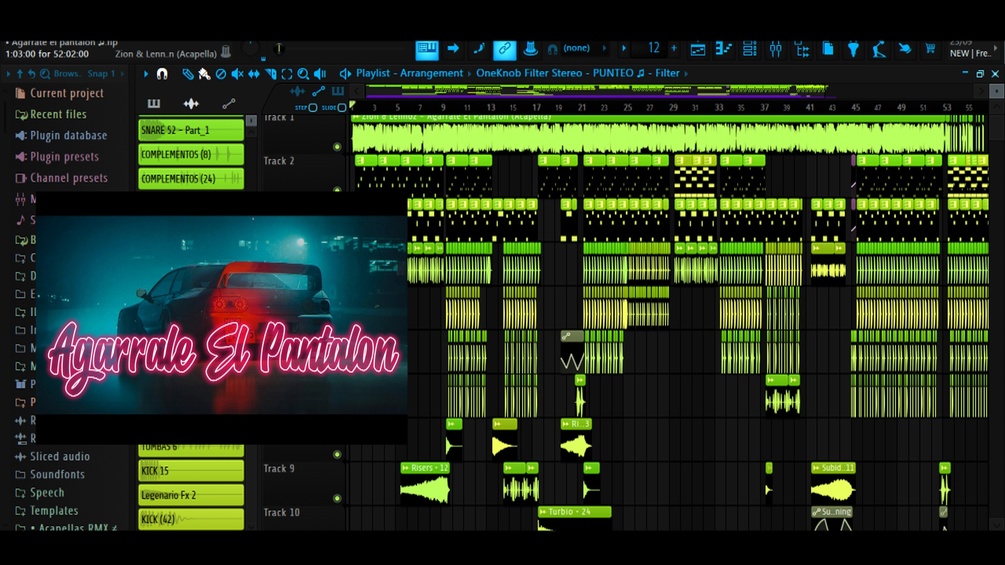Click bar 21 on the timeline ruler

click(581, 108)
